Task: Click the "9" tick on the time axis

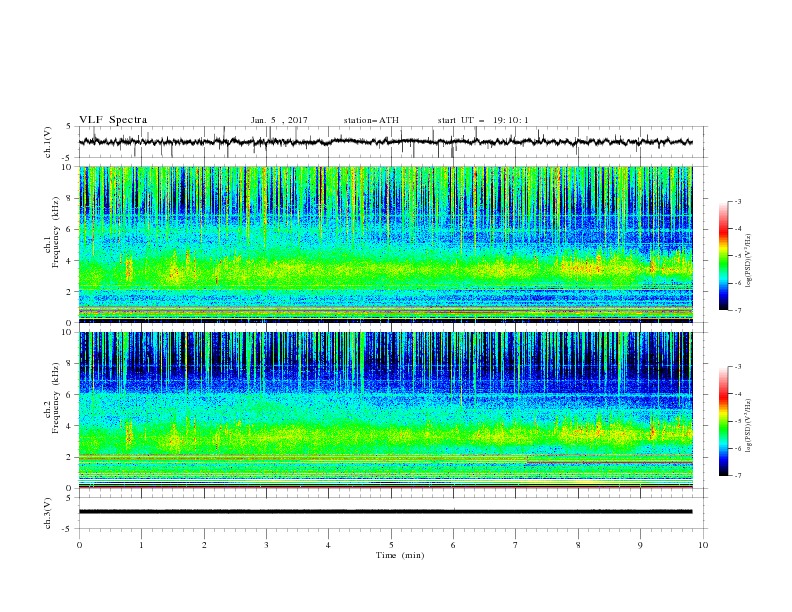Action: coord(640,545)
